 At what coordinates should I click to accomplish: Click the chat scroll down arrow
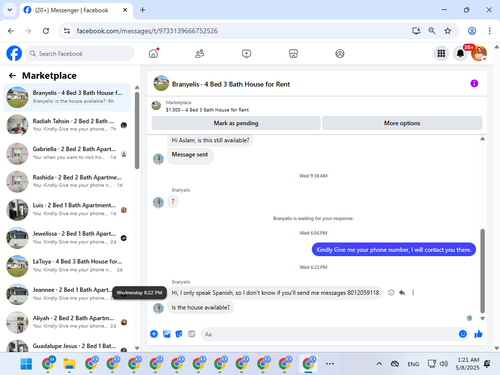pos(482,318)
